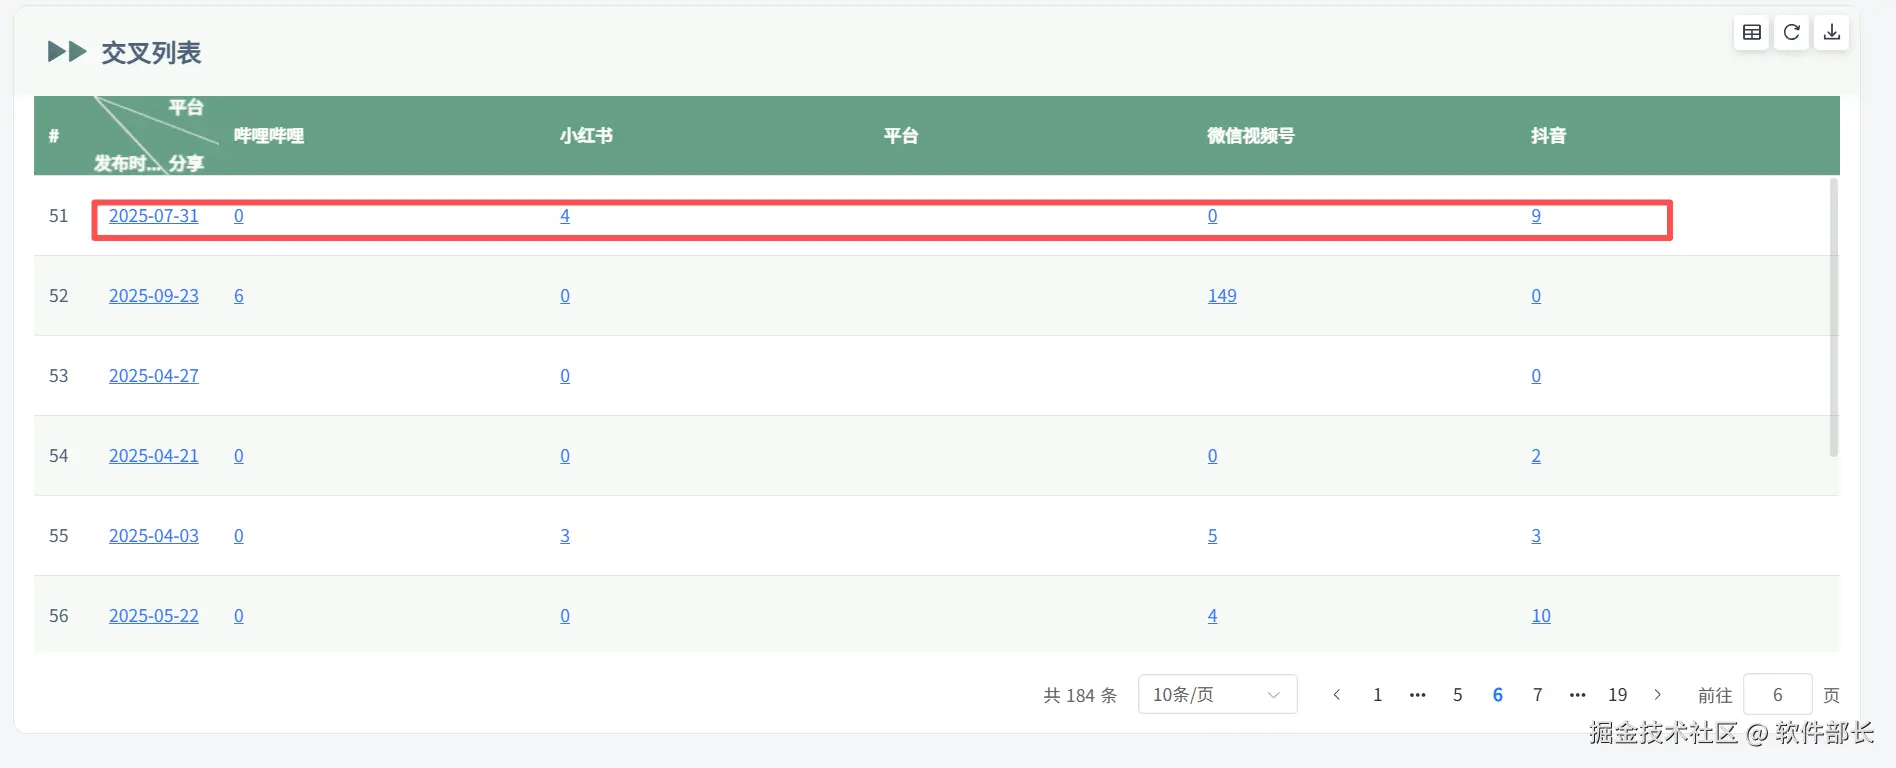Open the table view icon
The width and height of the screenshot is (1896, 768).
point(1752,32)
